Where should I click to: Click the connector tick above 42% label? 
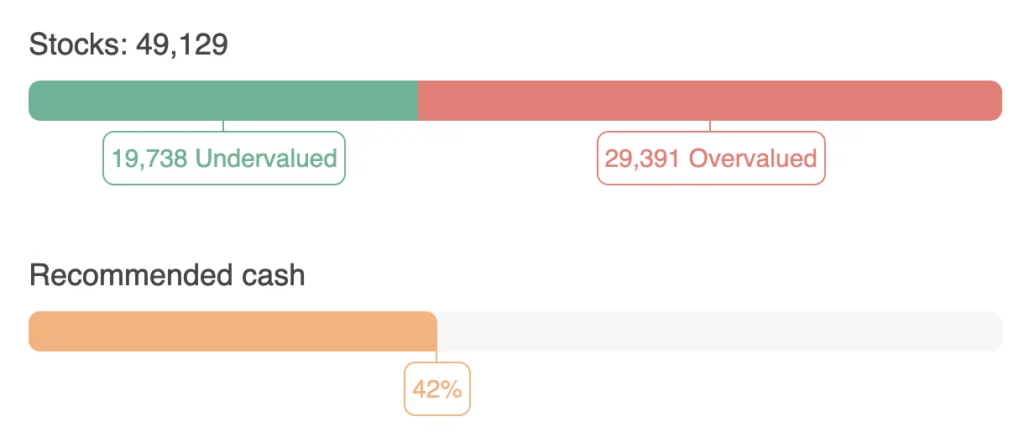[x=437, y=357]
